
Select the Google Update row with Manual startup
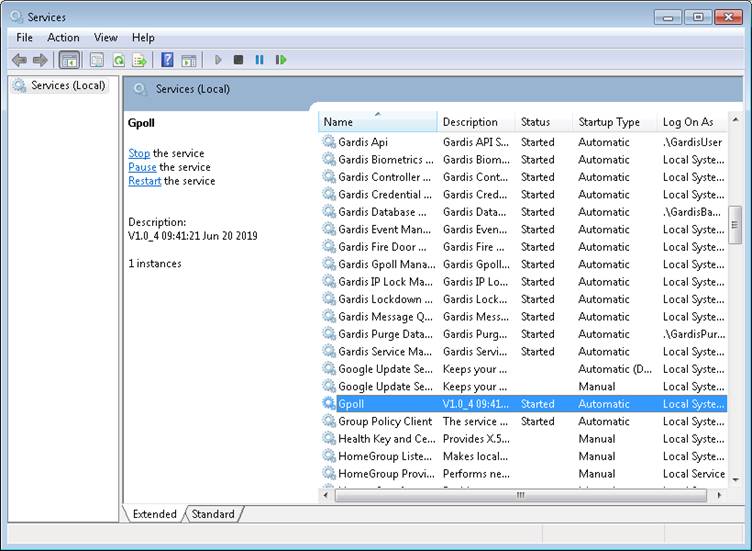pyautogui.click(x=524, y=387)
